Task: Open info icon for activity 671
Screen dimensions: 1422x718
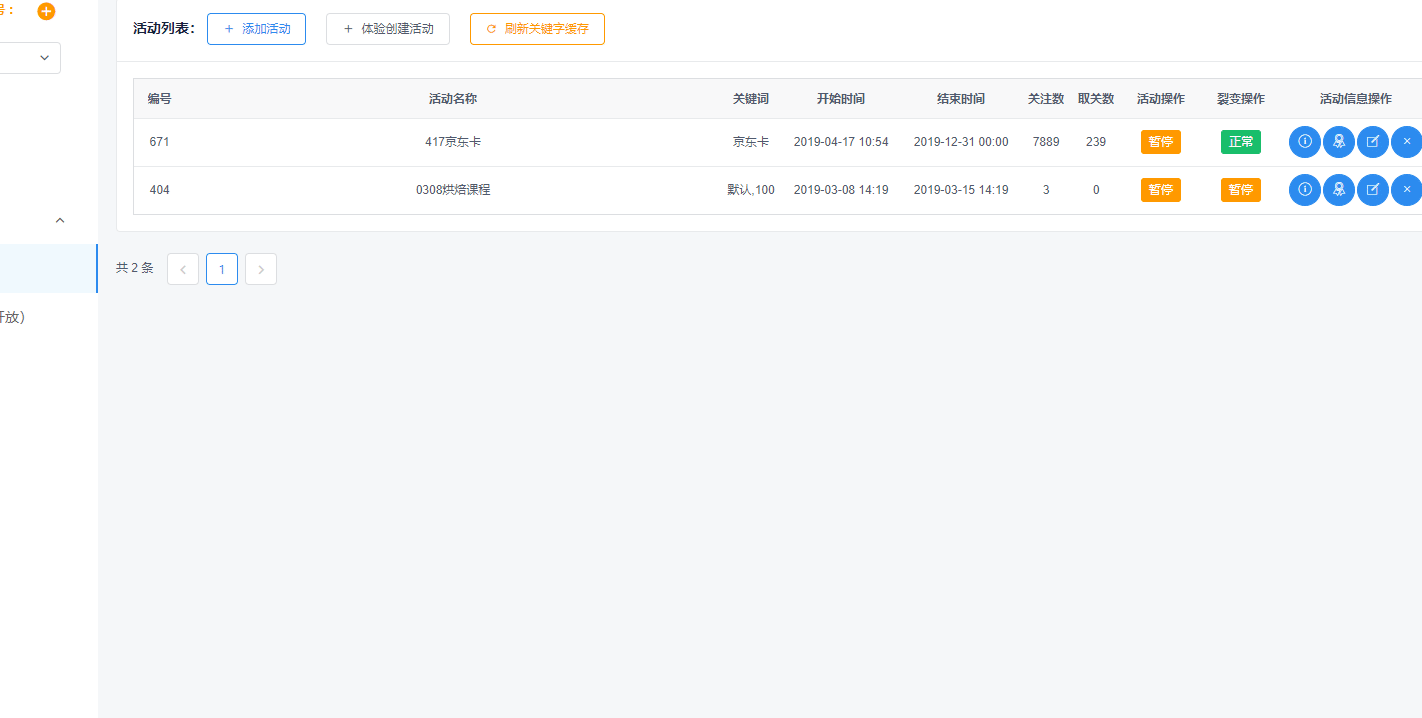Action: [1304, 142]
